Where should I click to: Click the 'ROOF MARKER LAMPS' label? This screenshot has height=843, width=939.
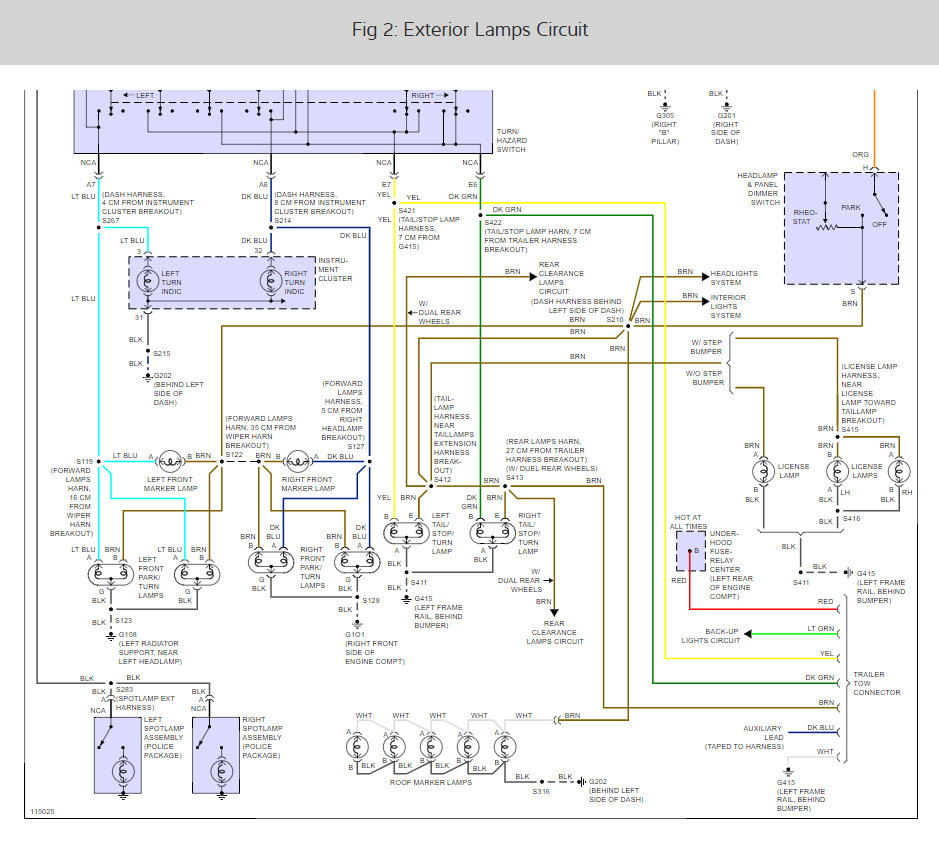tap(431, 783)
